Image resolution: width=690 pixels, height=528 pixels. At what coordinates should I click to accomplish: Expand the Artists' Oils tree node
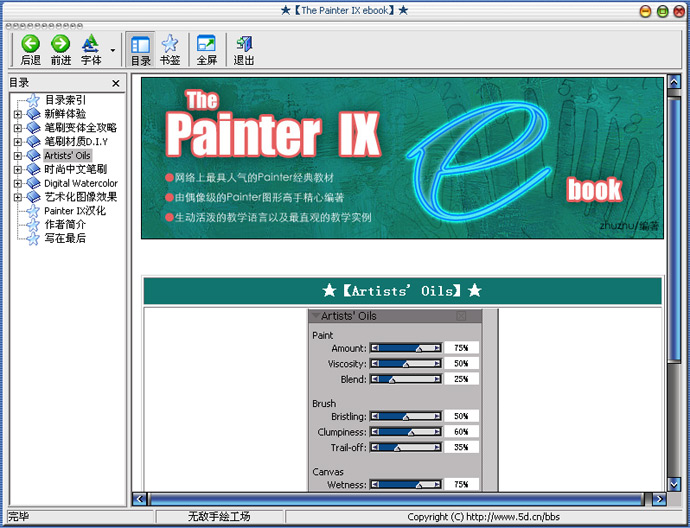(18, 155)
